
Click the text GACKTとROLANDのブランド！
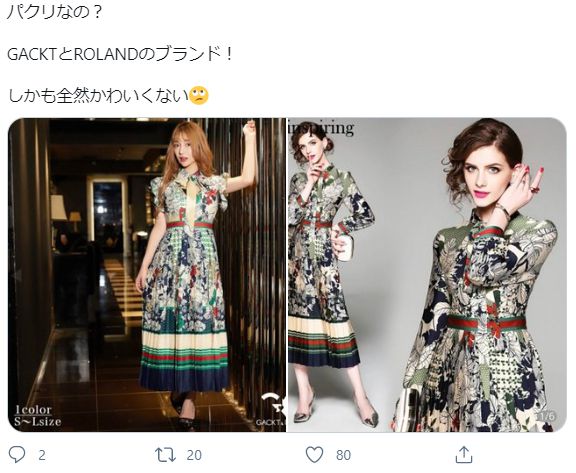(x=120, y=55)
